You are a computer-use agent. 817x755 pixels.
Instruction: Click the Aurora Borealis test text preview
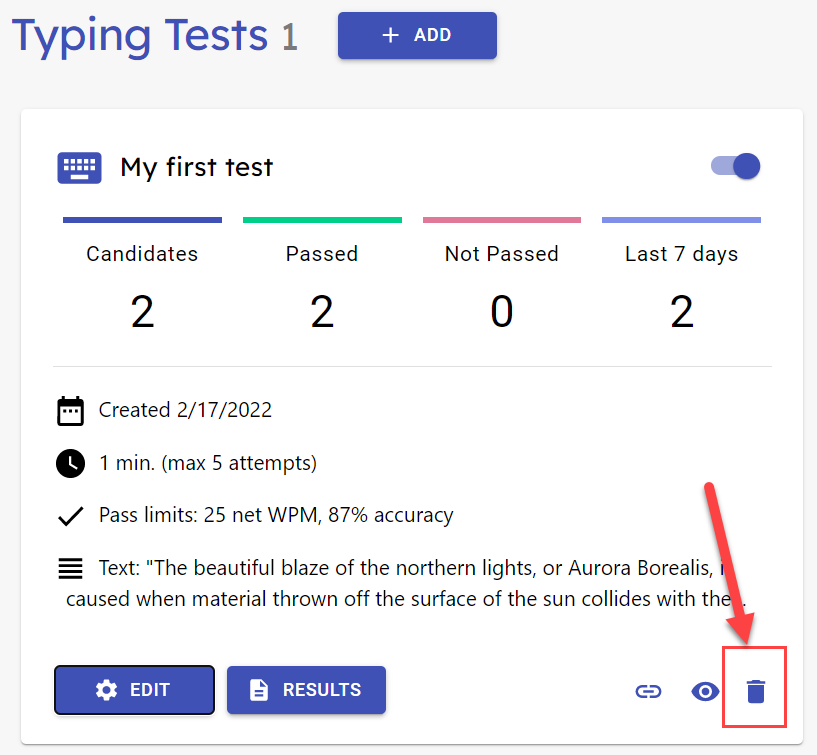click(x=406, y=584)
